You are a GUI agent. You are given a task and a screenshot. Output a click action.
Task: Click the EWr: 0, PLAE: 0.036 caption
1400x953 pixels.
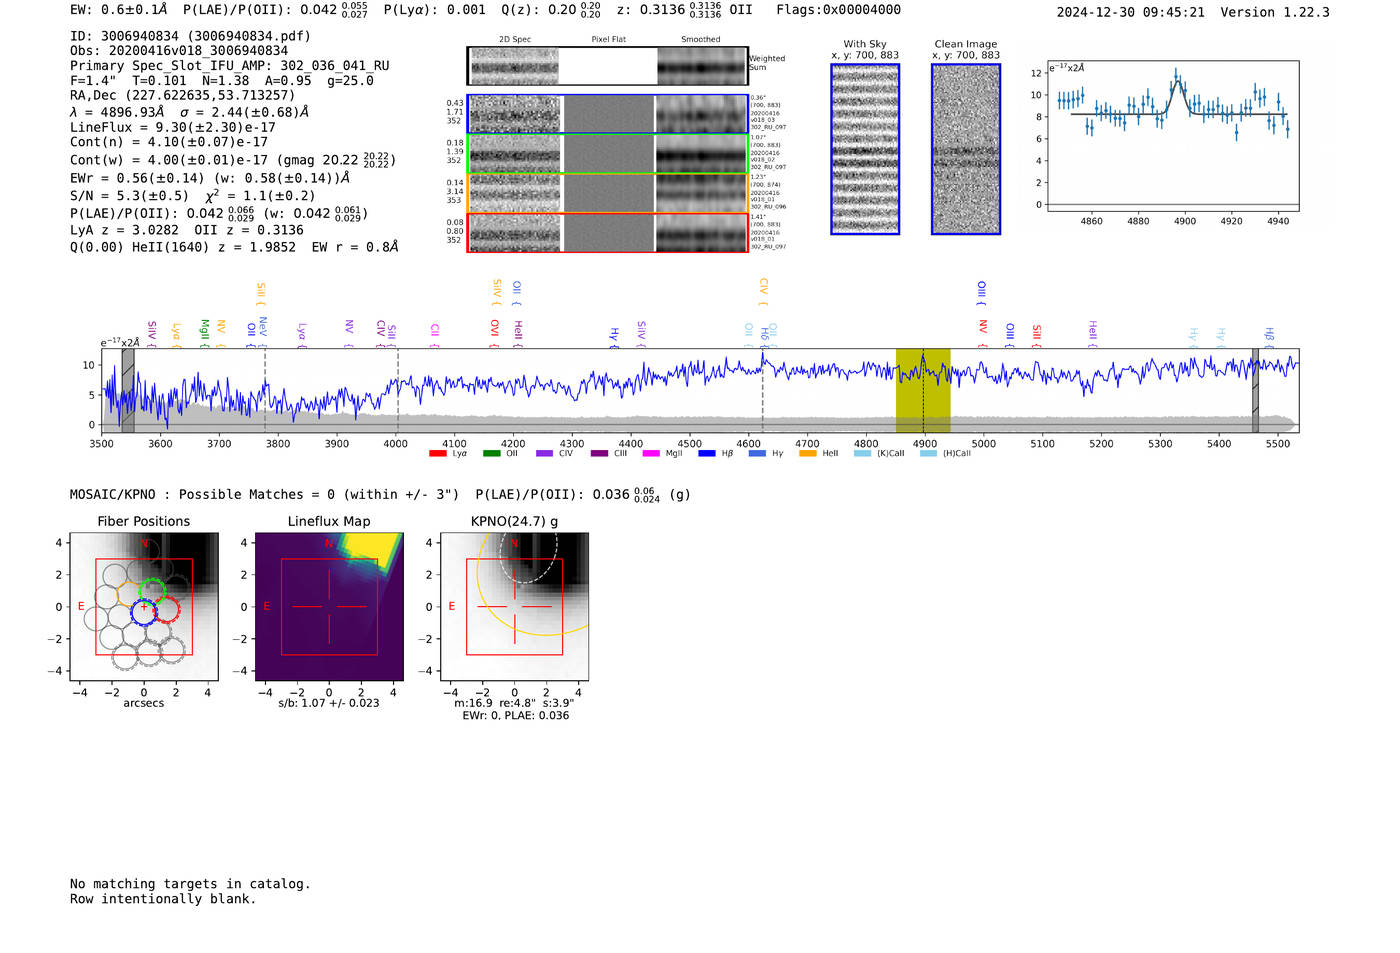point(515,716)
